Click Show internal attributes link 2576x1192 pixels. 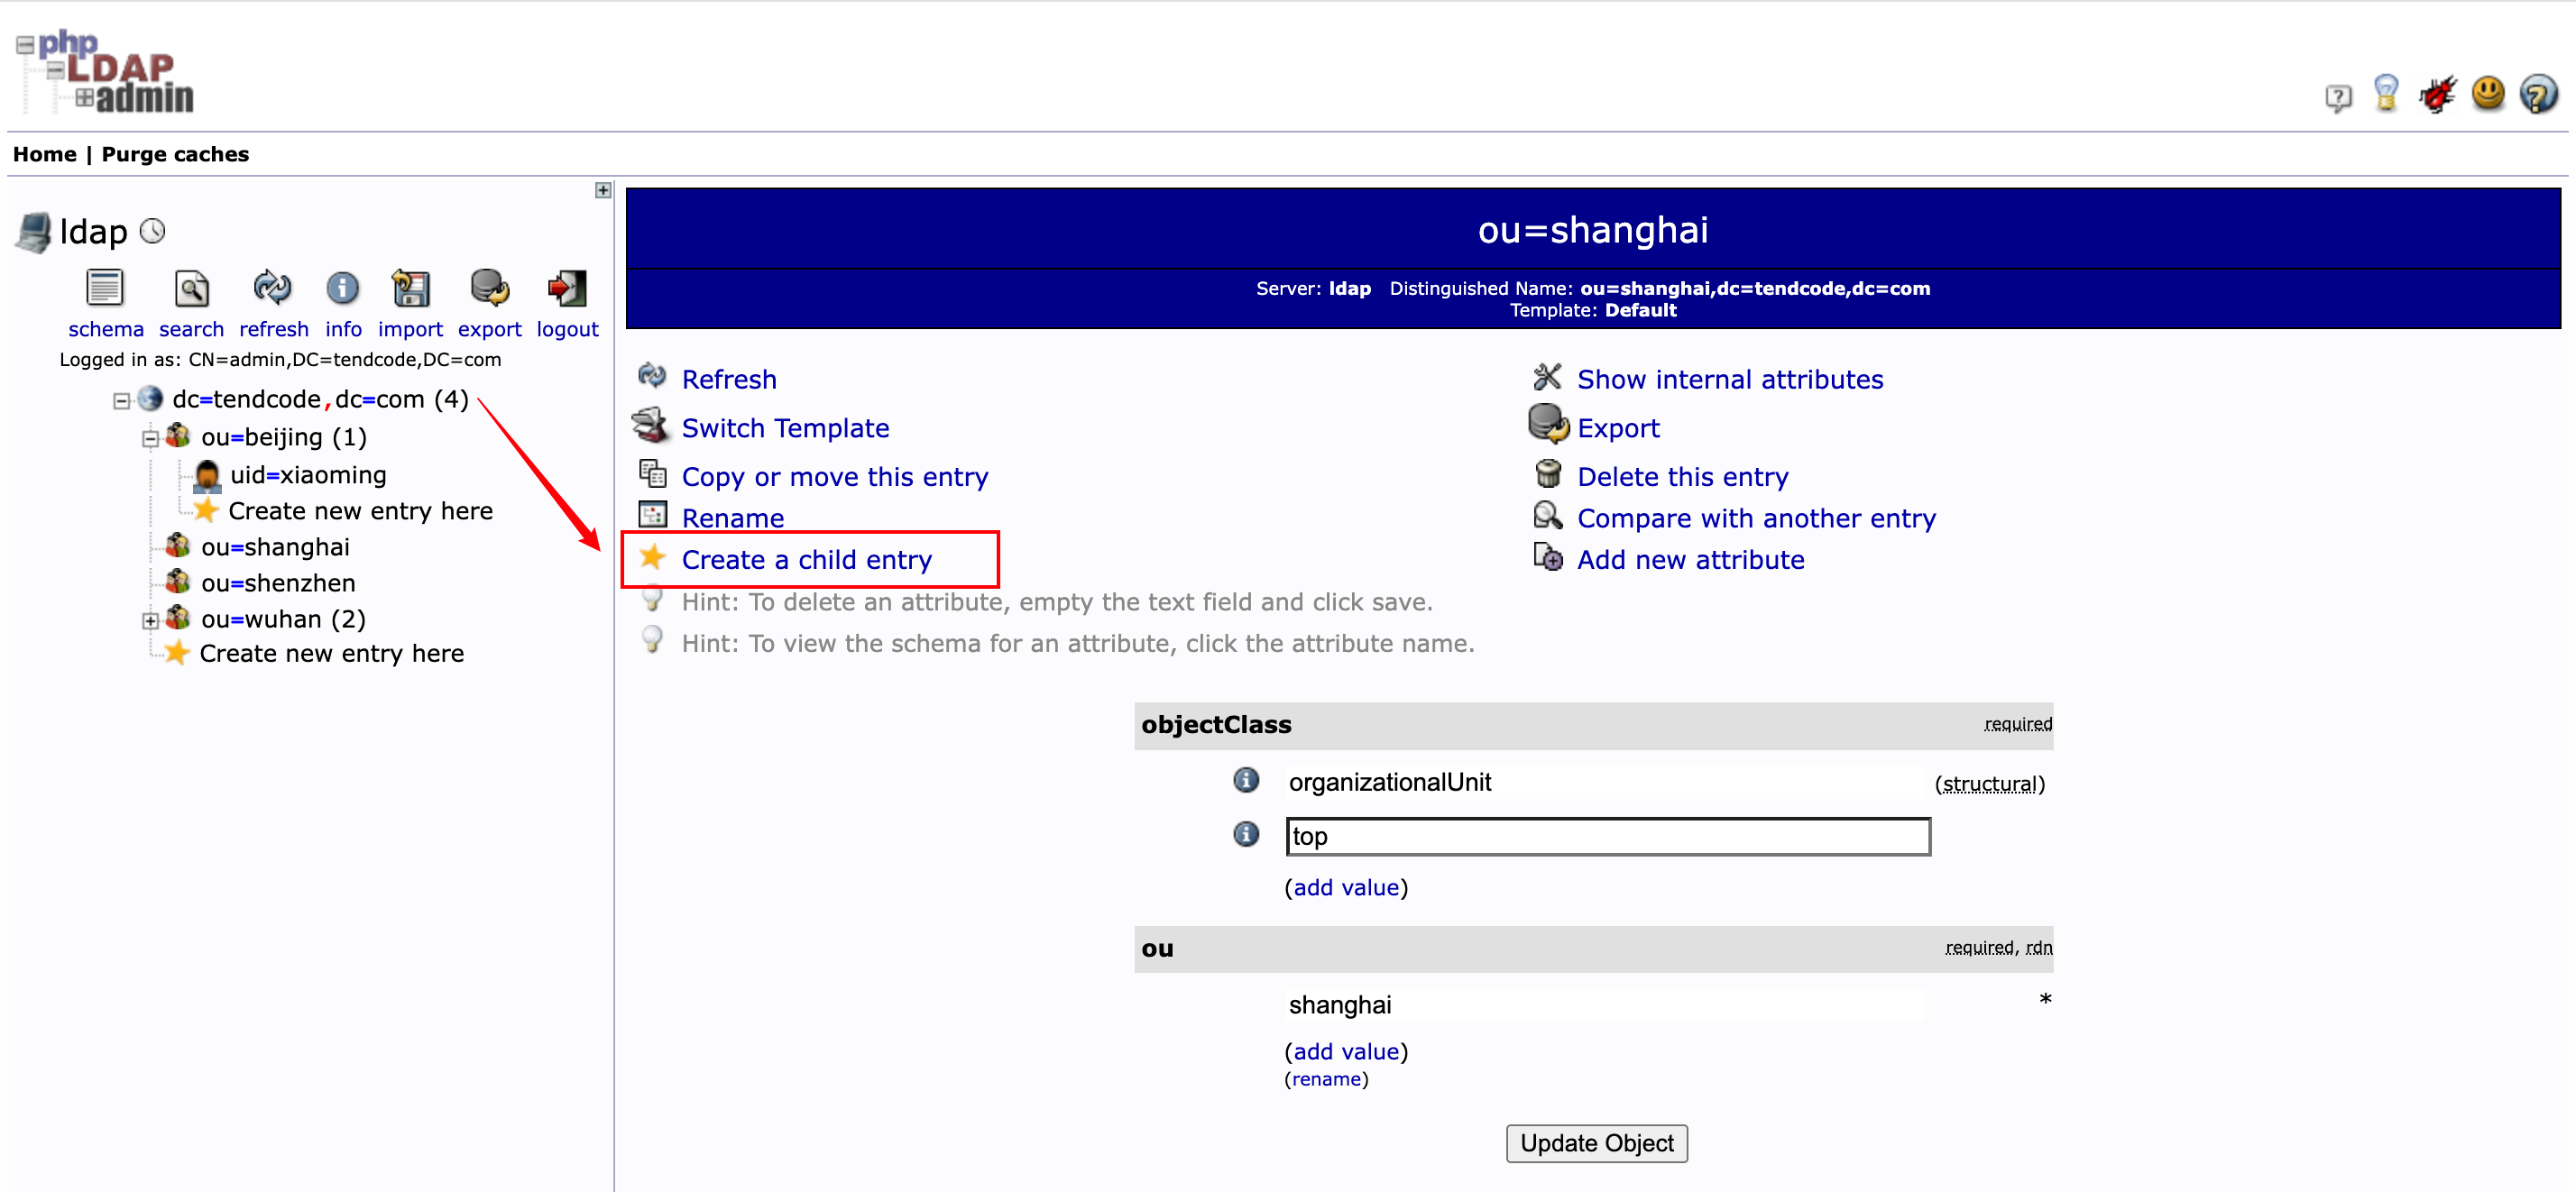pyautogui.click(x=1730, y=380)
